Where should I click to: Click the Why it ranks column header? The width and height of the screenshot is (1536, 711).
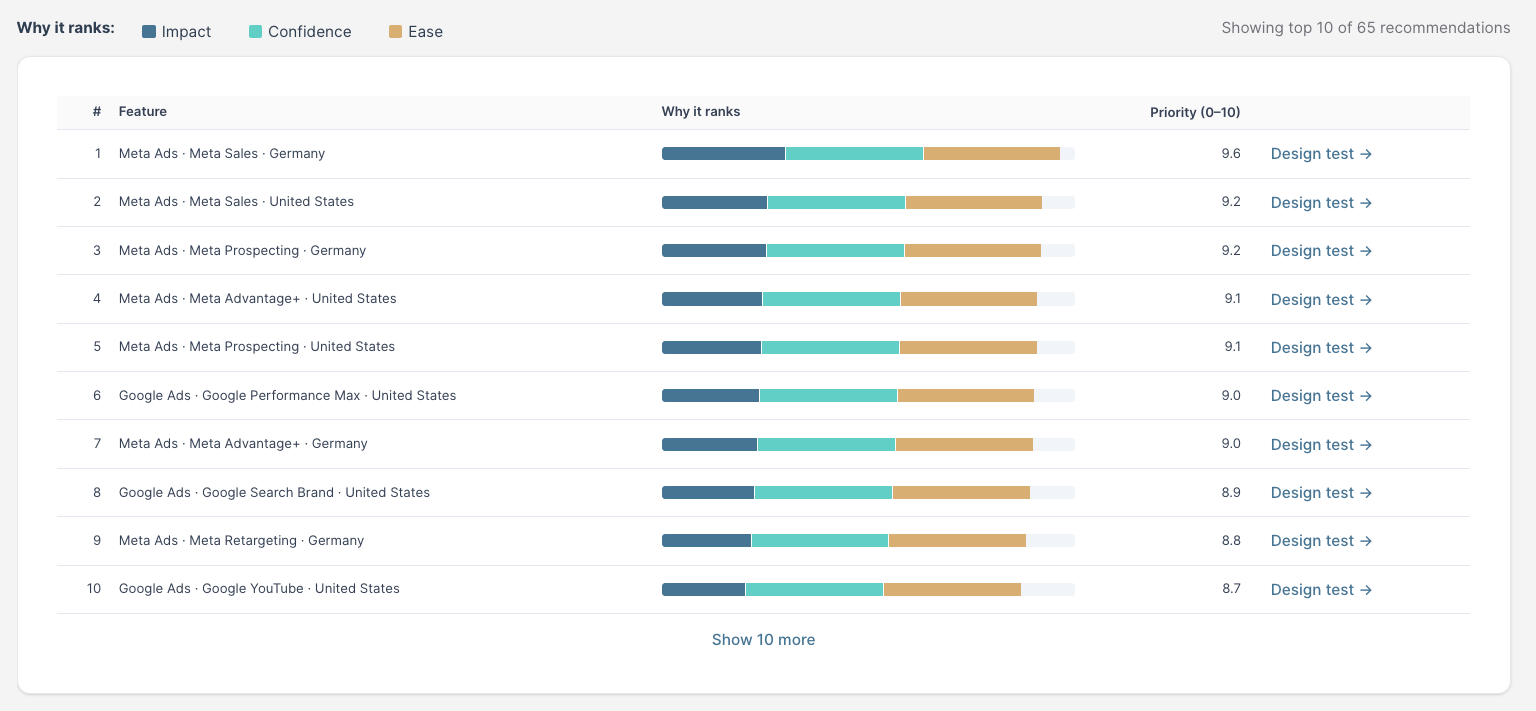tap(701, 112)
